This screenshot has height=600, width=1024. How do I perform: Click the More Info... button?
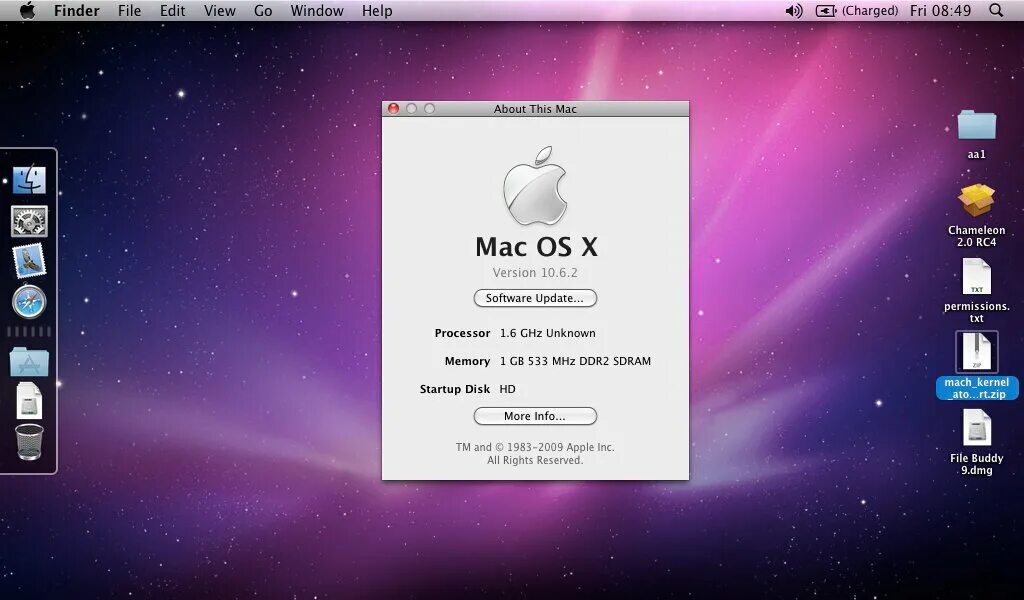[x=535, y=416]
